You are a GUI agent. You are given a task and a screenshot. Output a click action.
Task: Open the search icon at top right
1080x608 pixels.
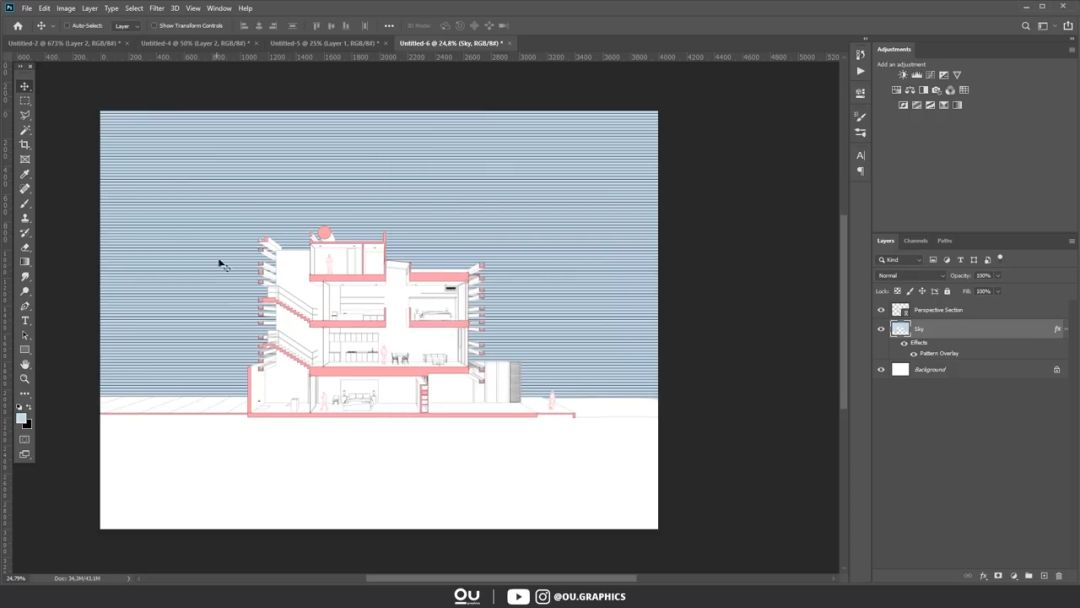tap(1026, 26)
